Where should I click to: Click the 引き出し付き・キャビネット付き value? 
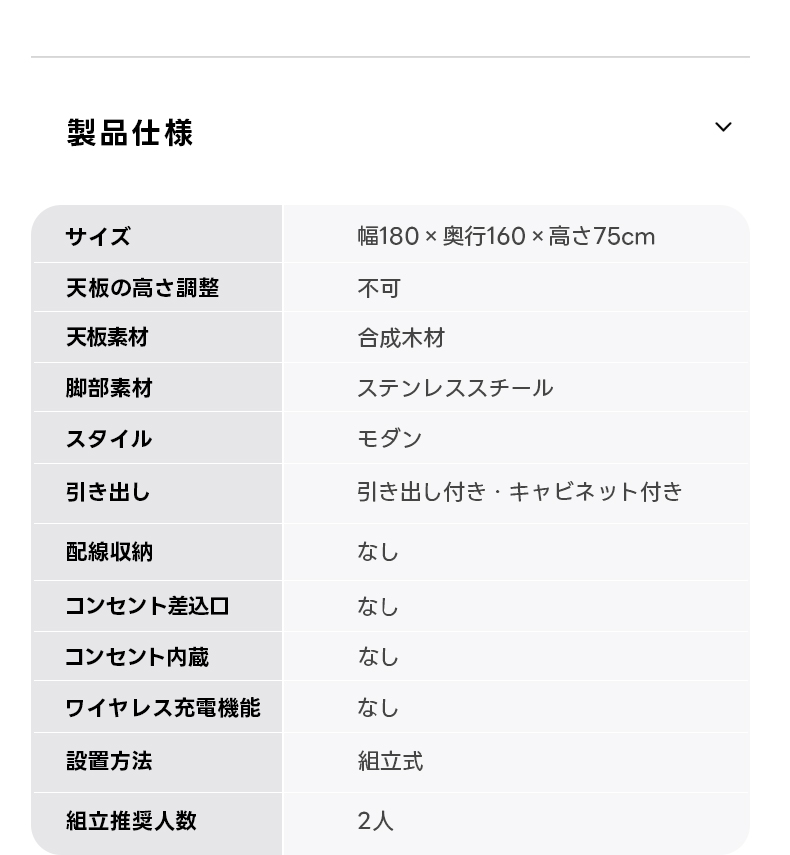tap(520, 492)
